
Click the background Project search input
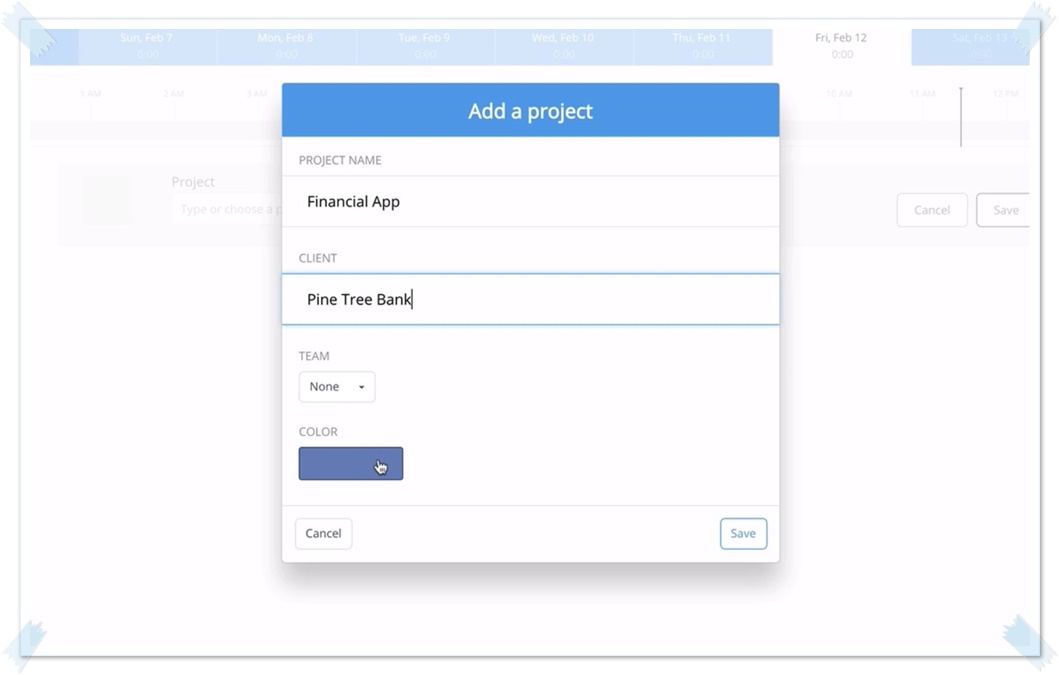click(225, 210)
